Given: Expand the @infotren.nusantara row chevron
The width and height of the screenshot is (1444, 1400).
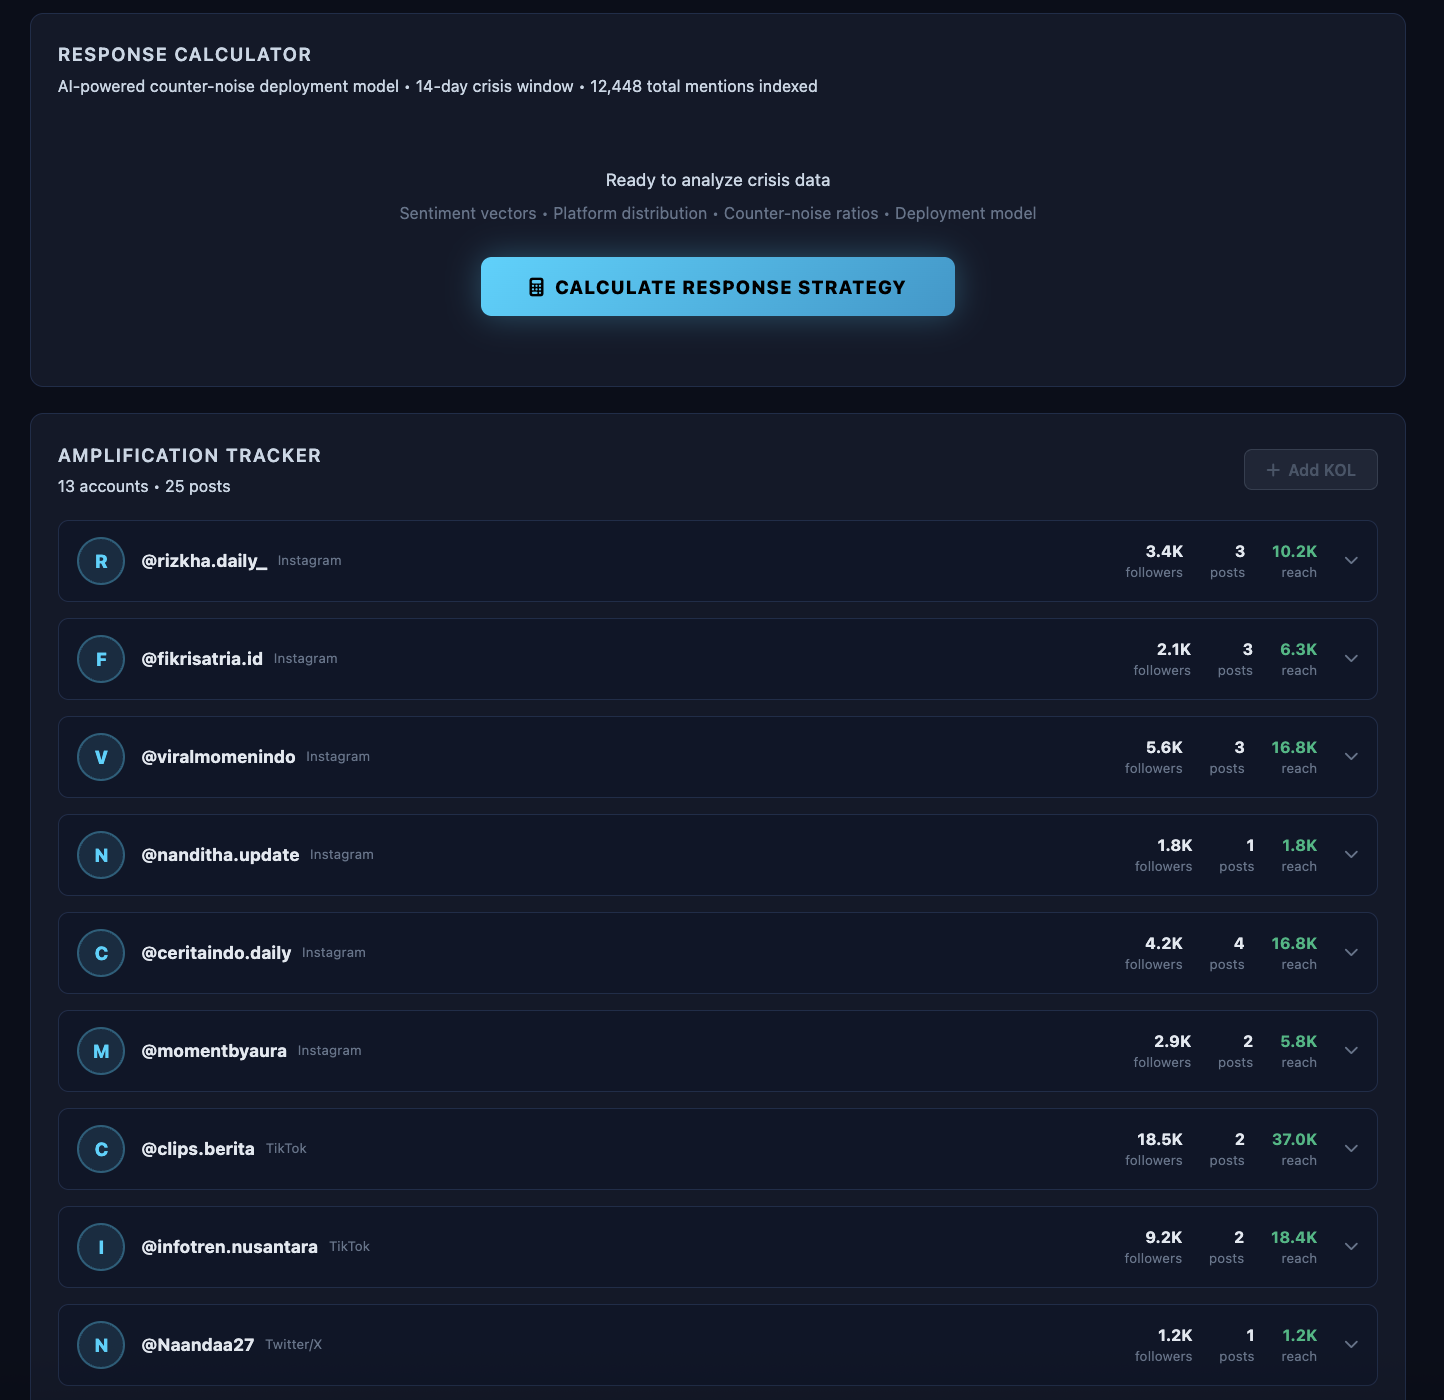Looking at the screenshot, I should tap(1351, 1247).
